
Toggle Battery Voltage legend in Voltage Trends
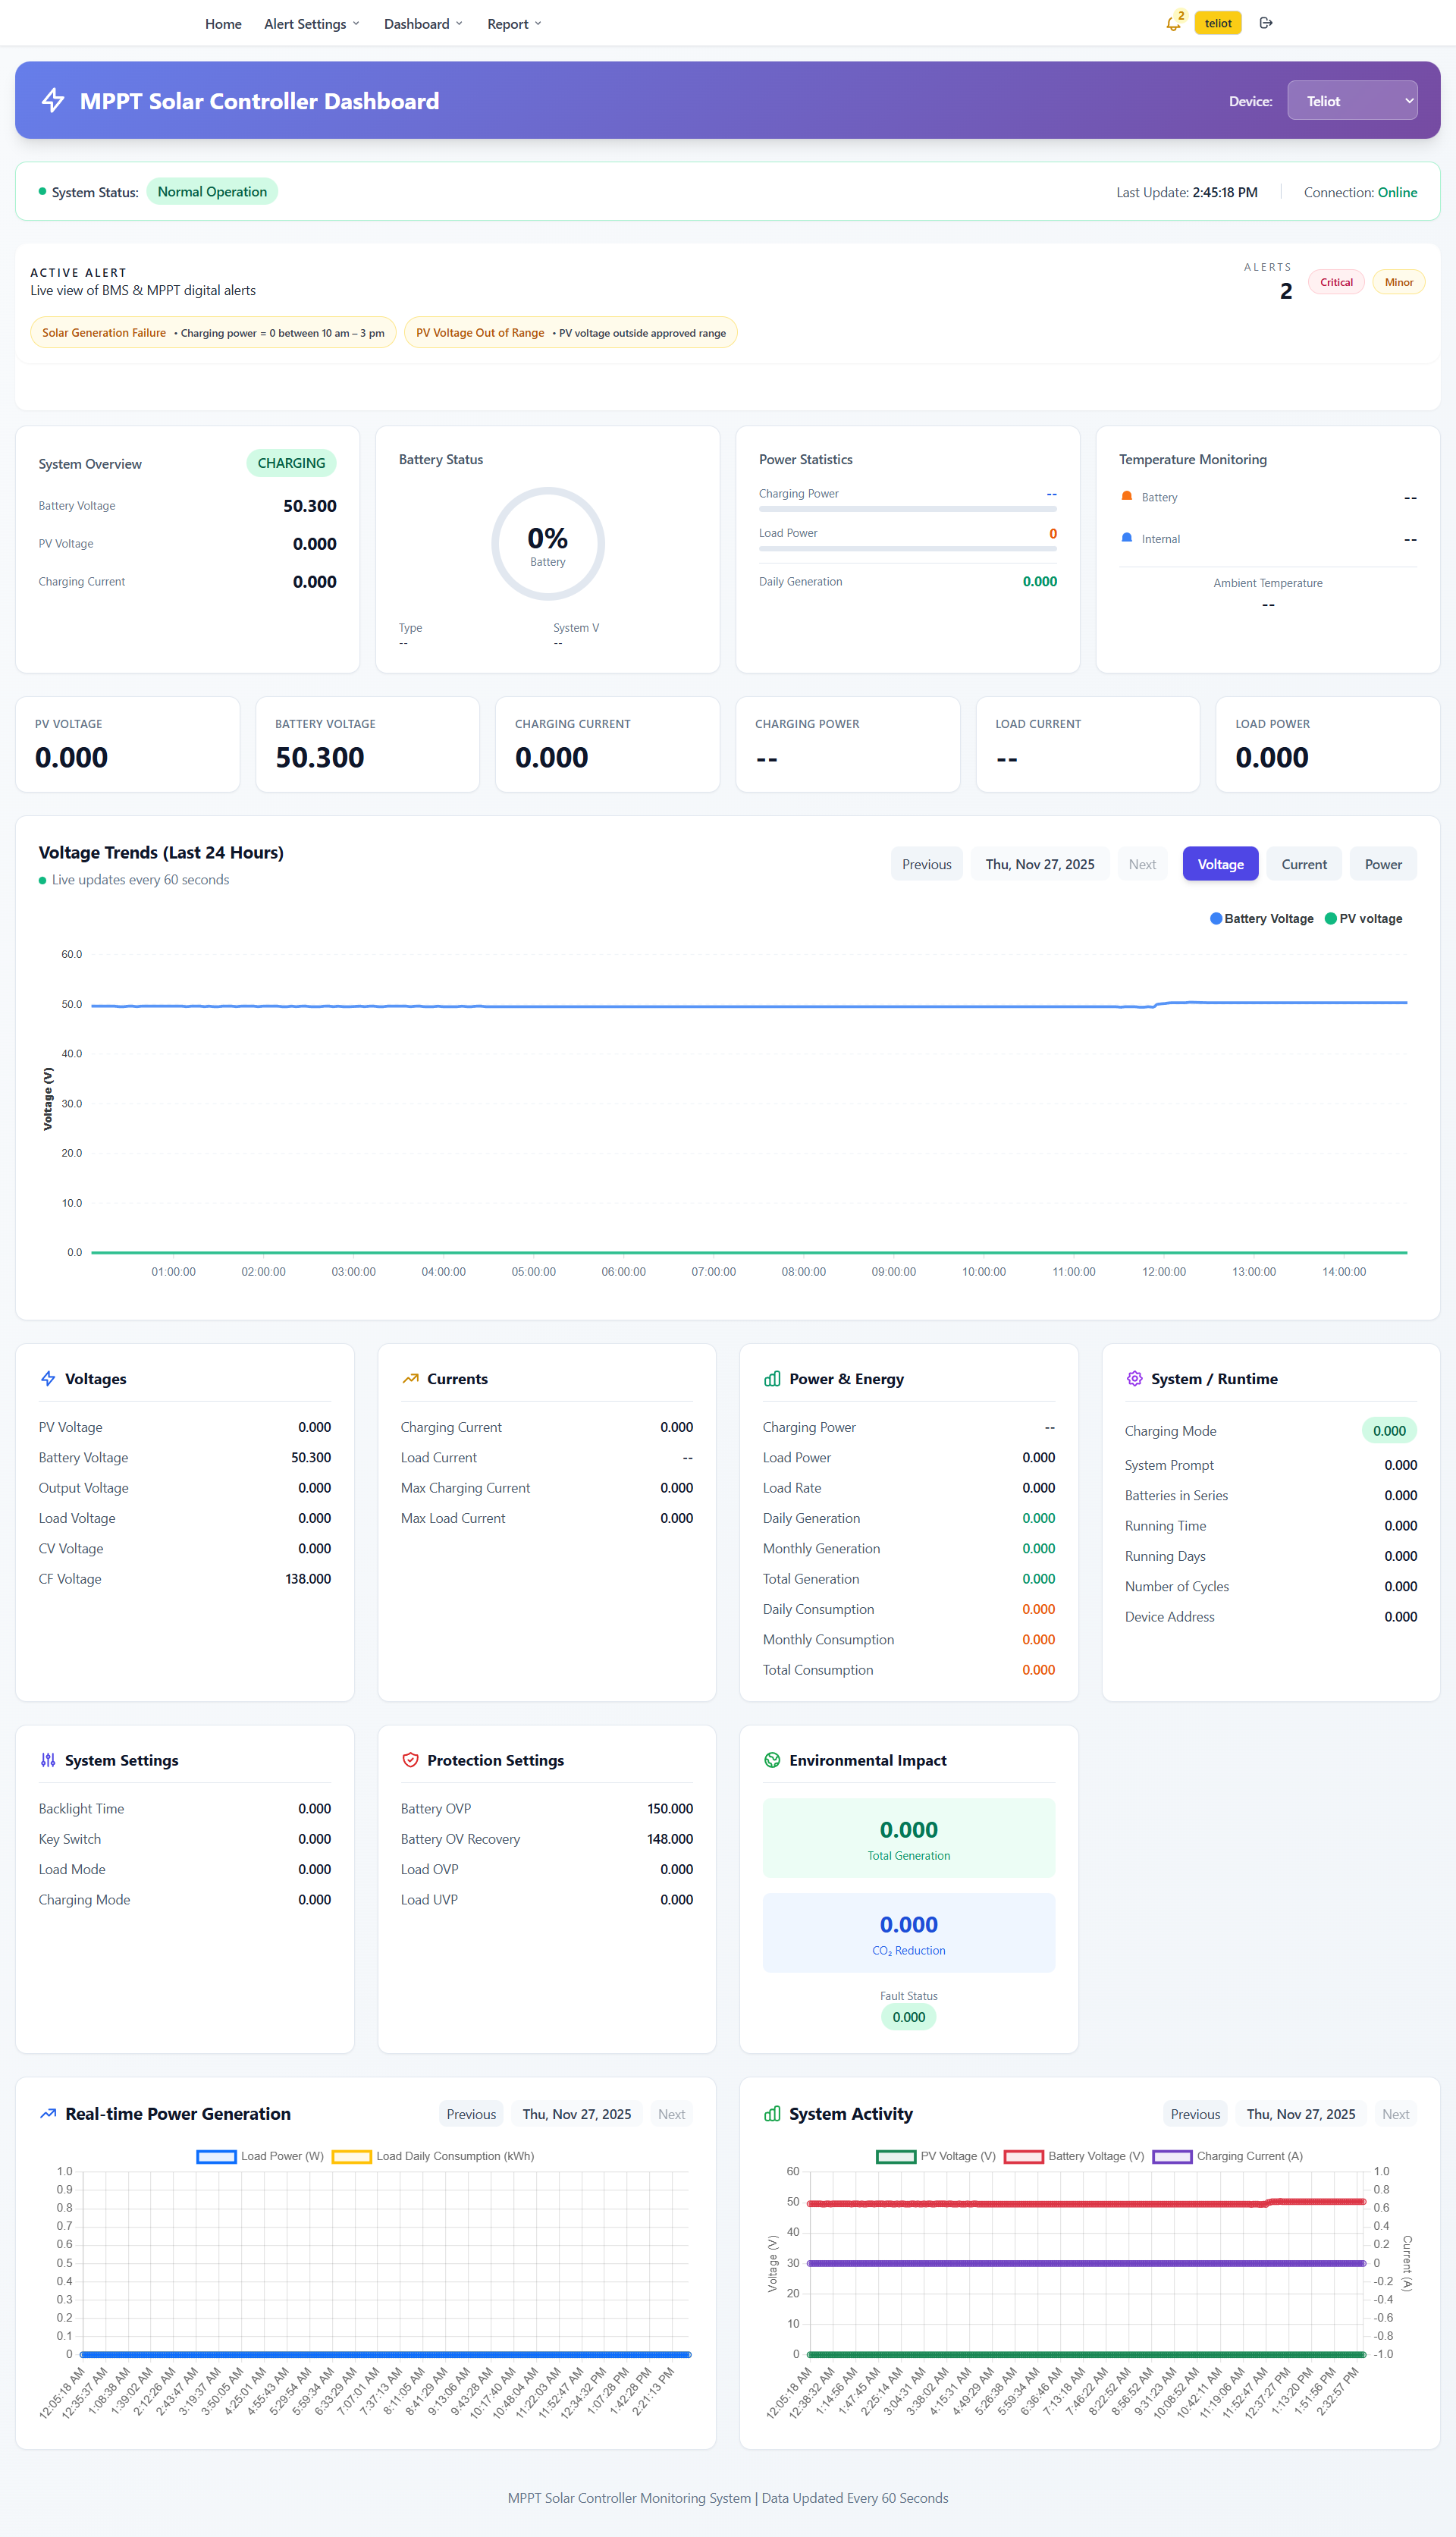[x=1262, y=918]
